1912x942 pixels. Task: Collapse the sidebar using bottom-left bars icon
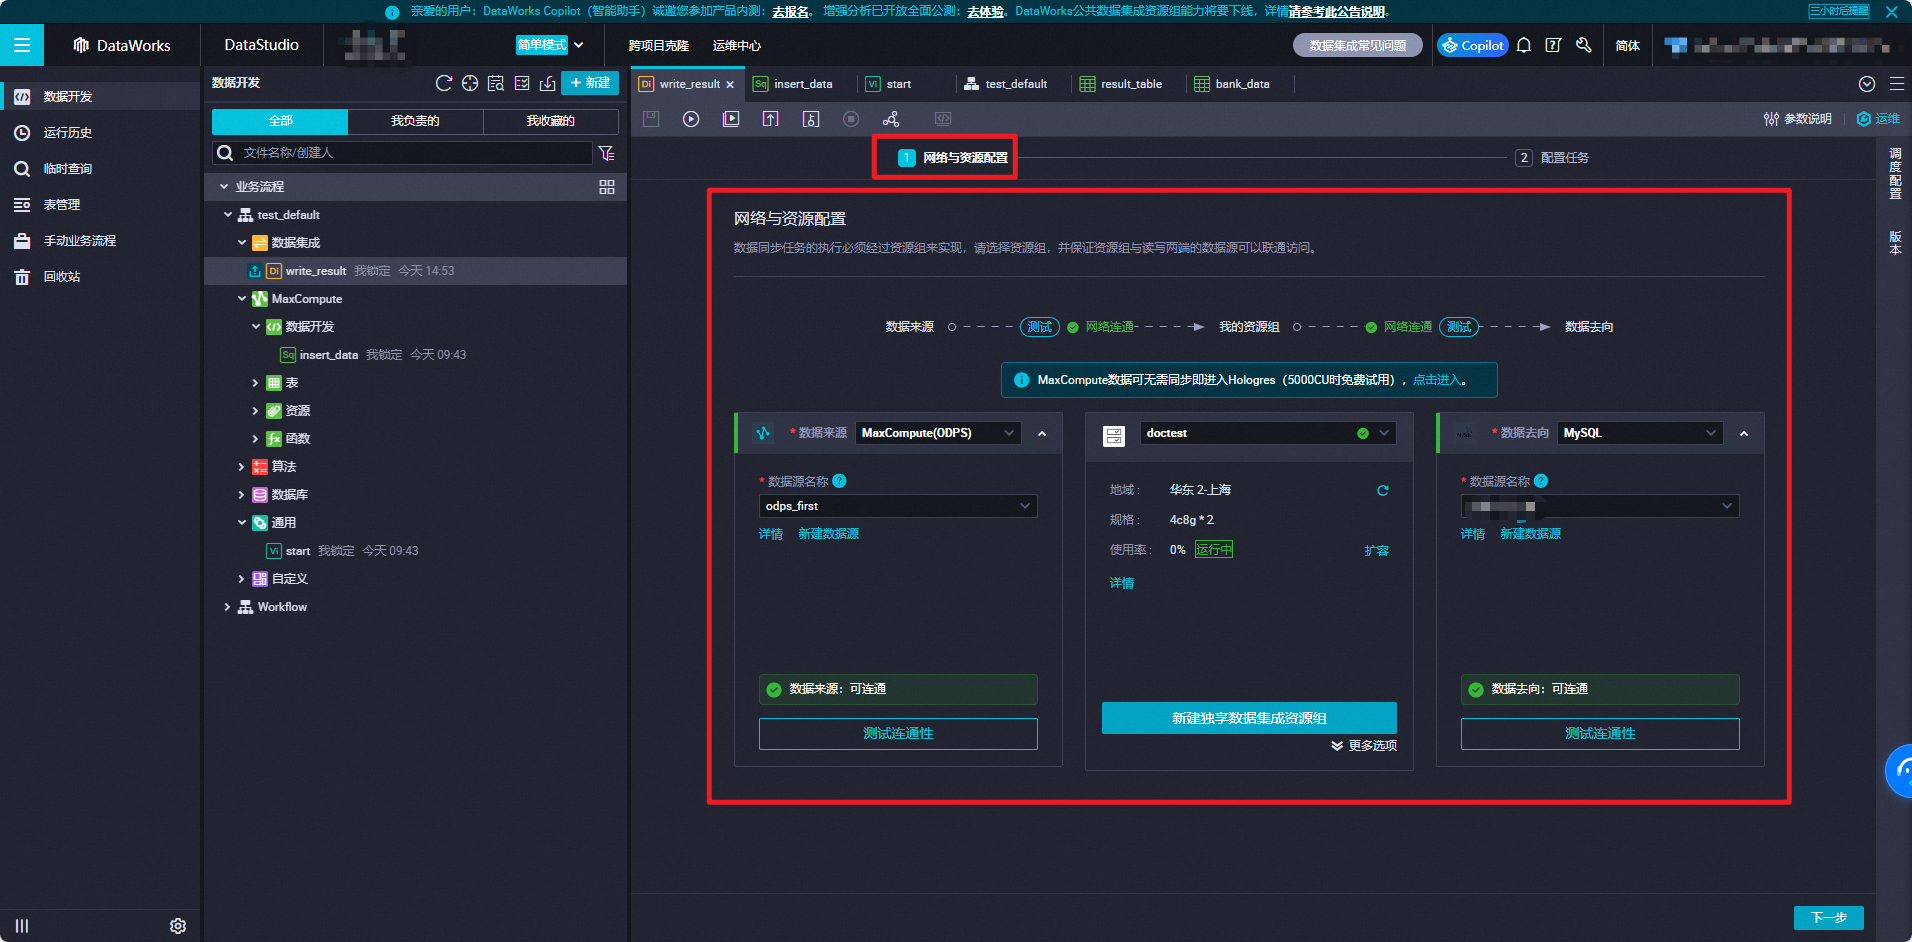tap(22, 926)
